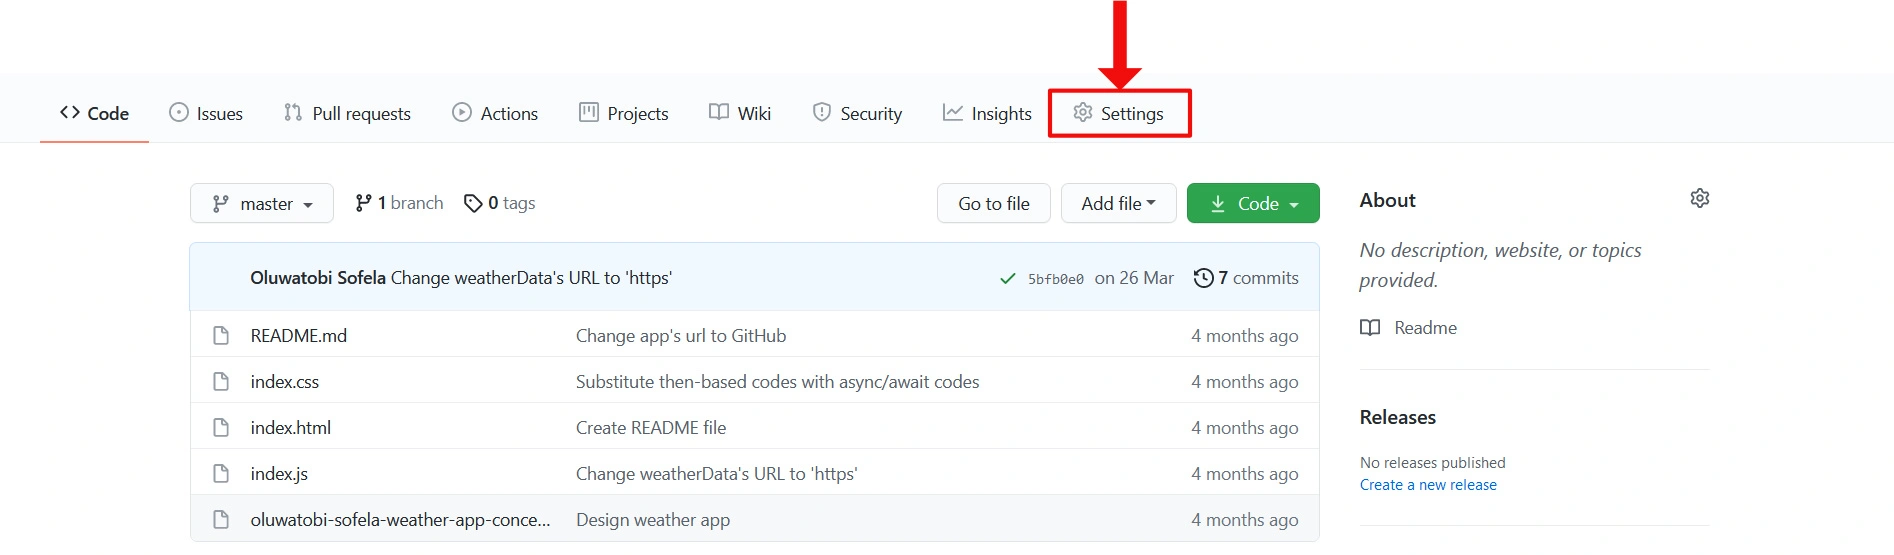Open the Security tab
The width and height of the screenshot is (1894, 555).
pyautogui.click(x=857, y=114)
